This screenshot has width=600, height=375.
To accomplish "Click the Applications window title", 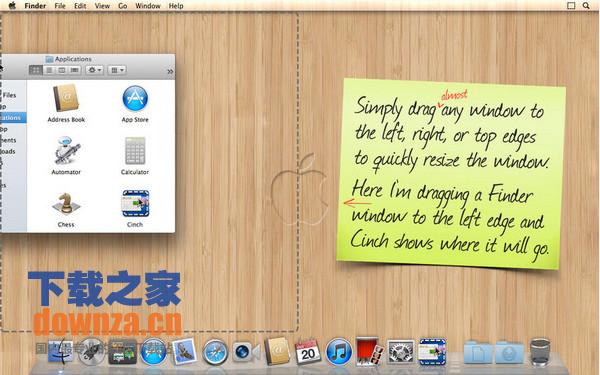I will pyautogui.click(x=73, y=59).
